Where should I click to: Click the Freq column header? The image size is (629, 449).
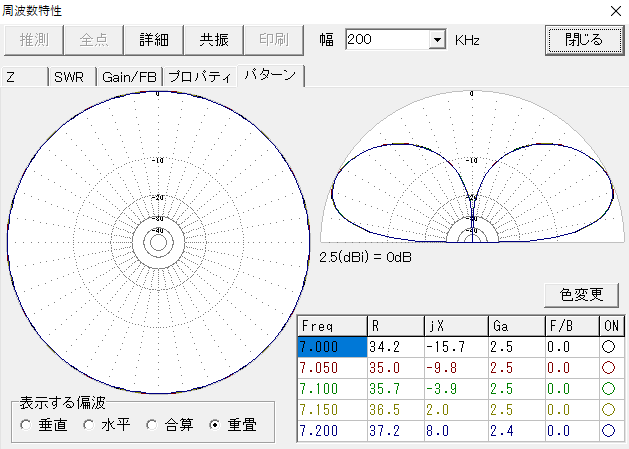(332, 326)
